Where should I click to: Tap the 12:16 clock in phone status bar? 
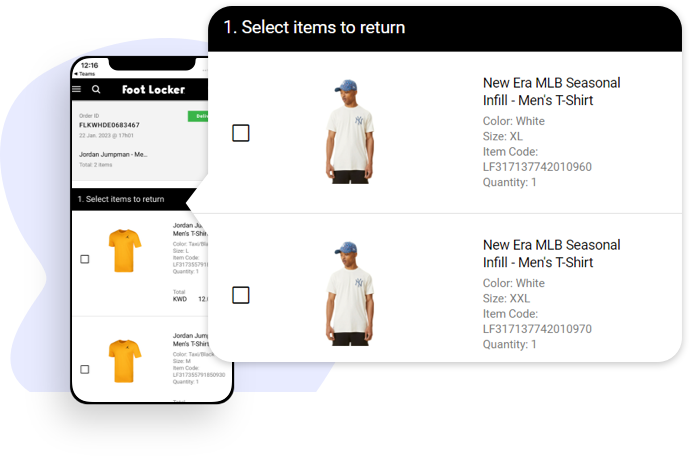point(90,65)
